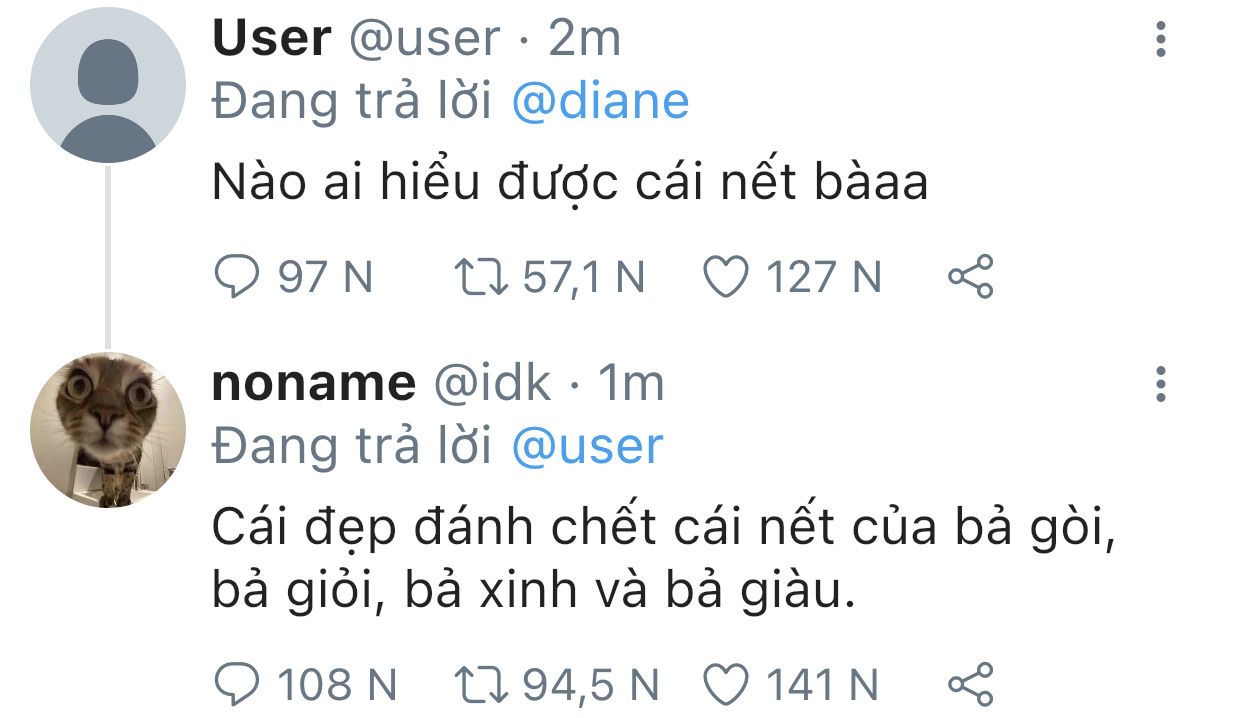Like User's tweet with heart icon

(727, 277)
